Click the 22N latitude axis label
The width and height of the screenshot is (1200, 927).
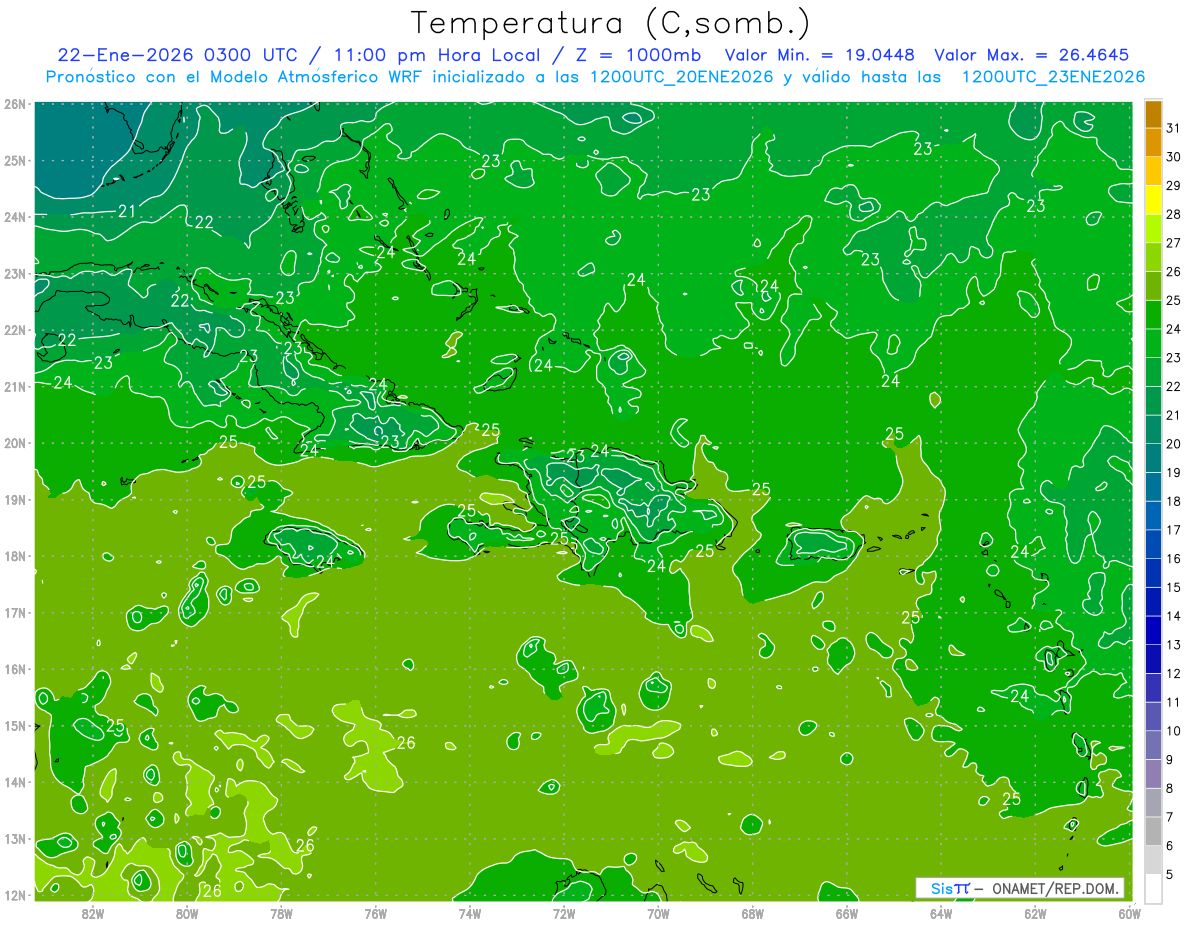tap(15, 330)
